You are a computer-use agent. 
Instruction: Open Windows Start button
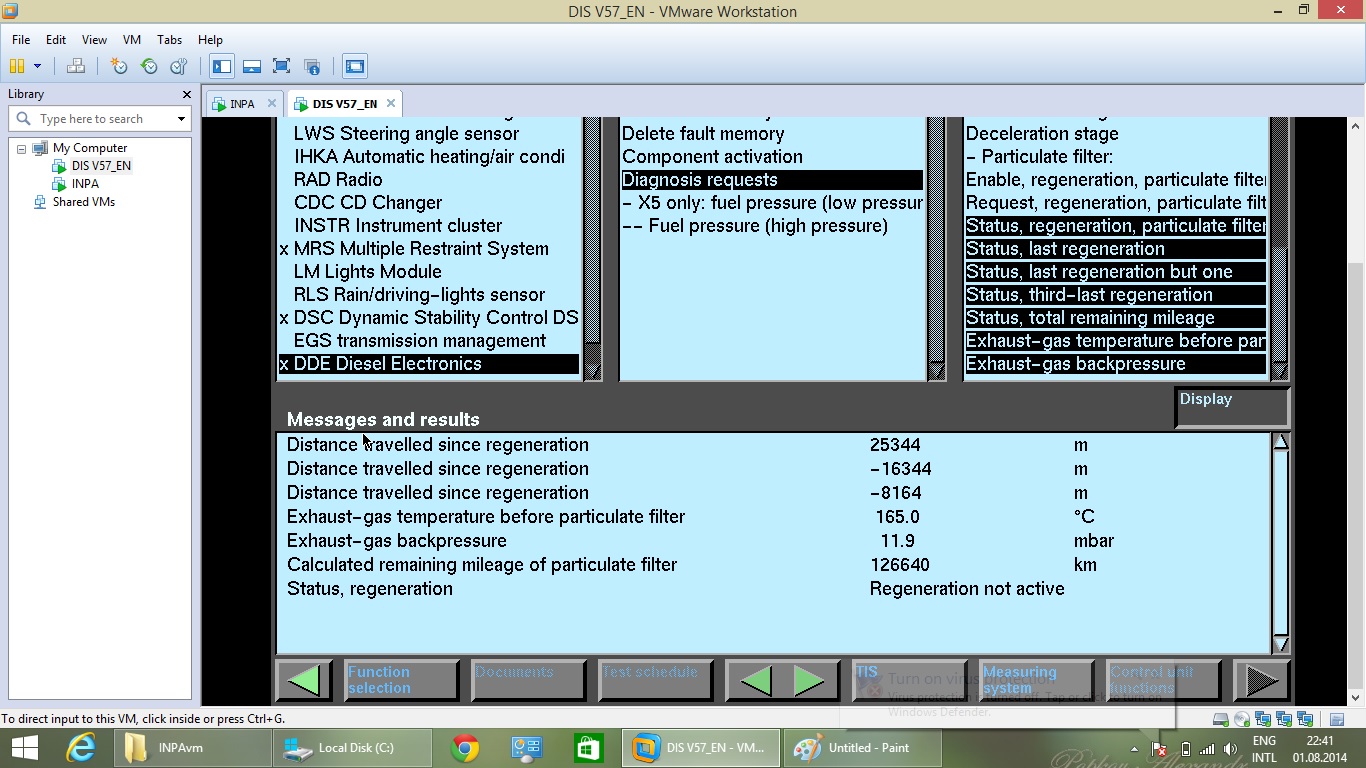tap(24, 748)
